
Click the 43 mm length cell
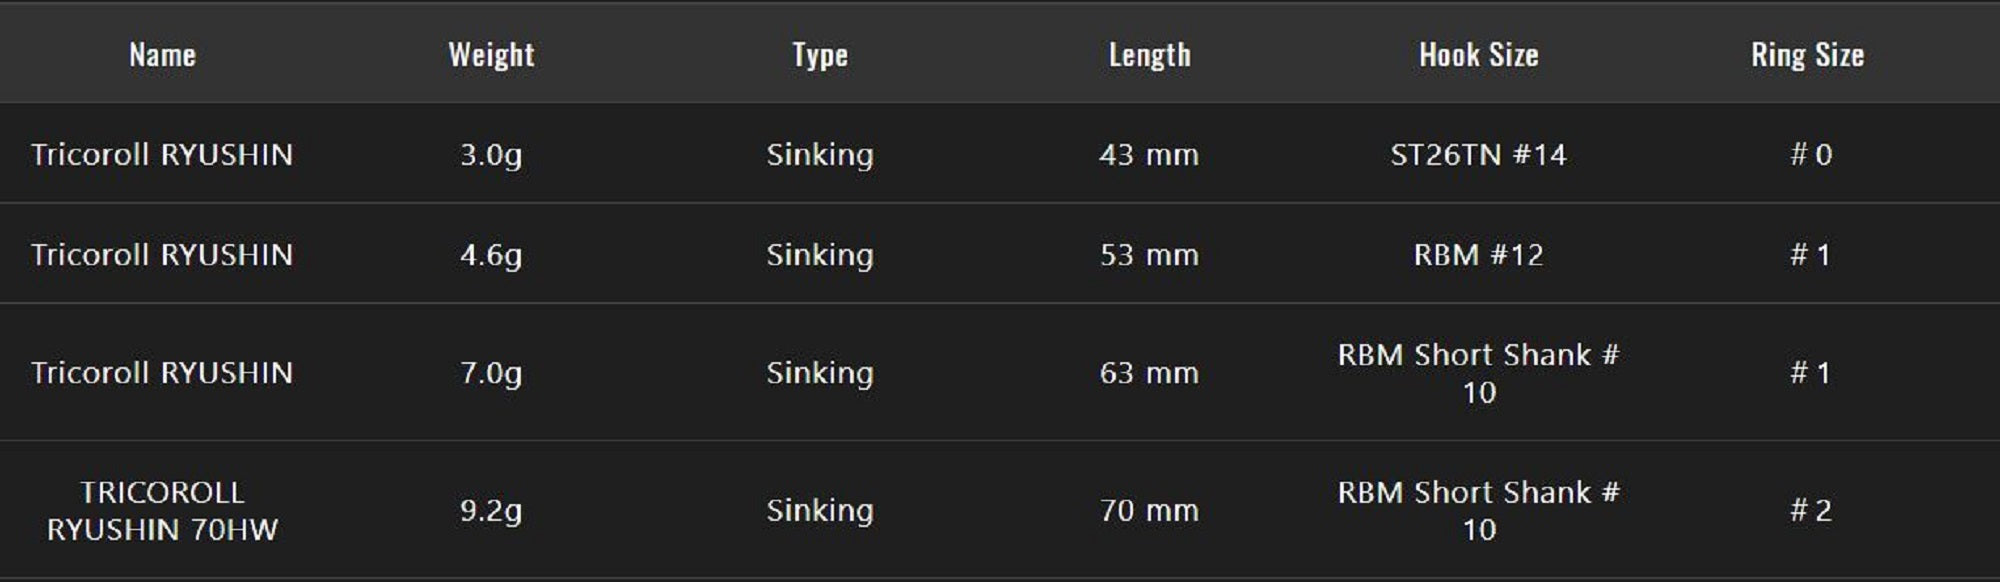coord(1149,155)
